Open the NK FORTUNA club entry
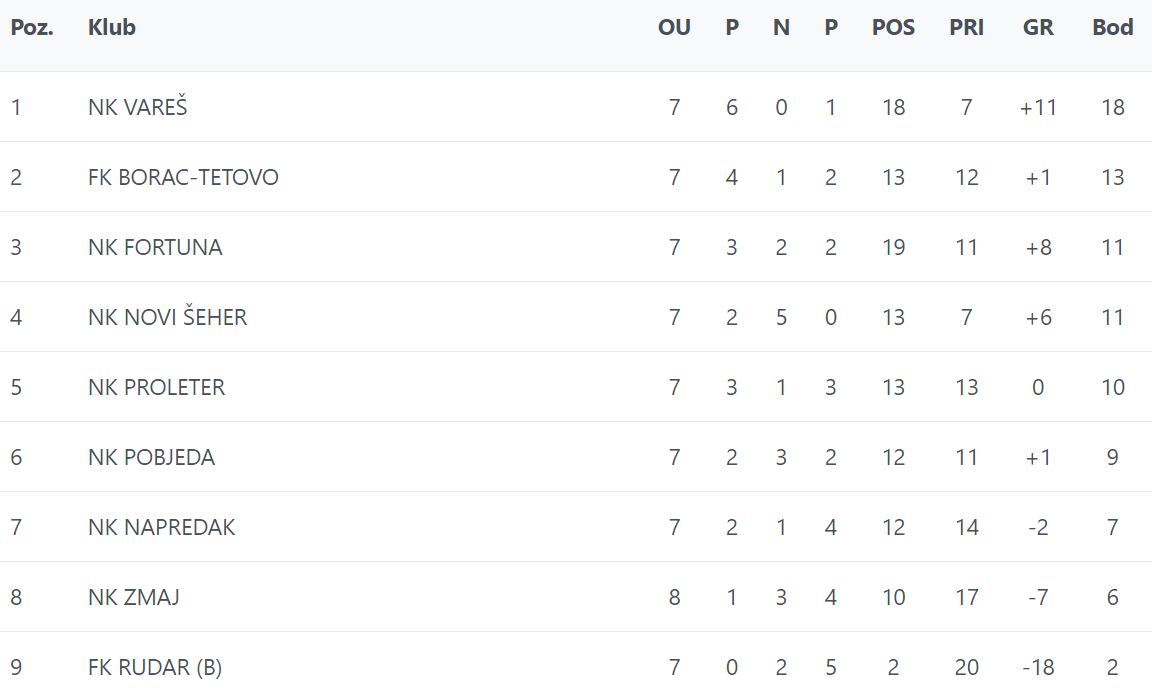The height and width of the screenshot is (697, 1152). click(x=155, y=247)
